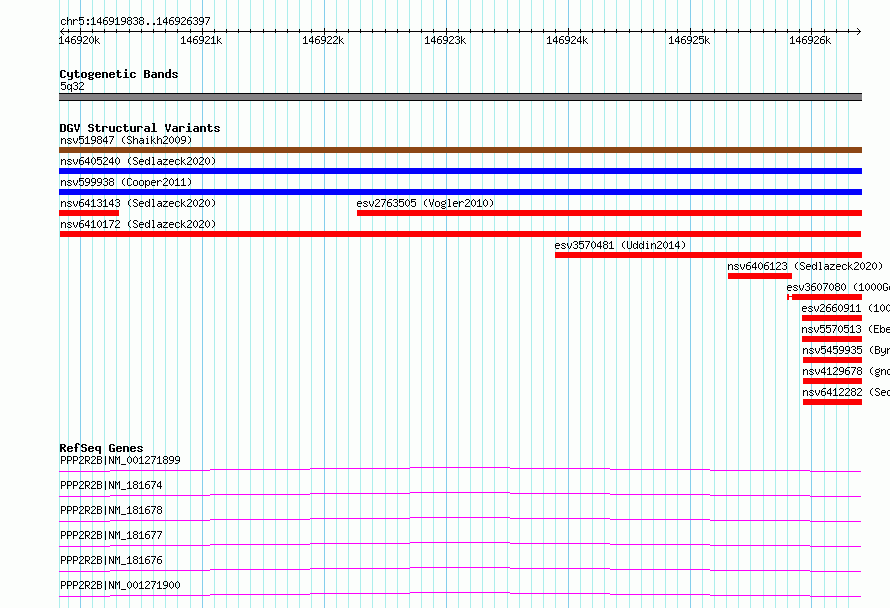Open the nsv5459935 variant label
The image size is (890, 608).
click(846, 350)
